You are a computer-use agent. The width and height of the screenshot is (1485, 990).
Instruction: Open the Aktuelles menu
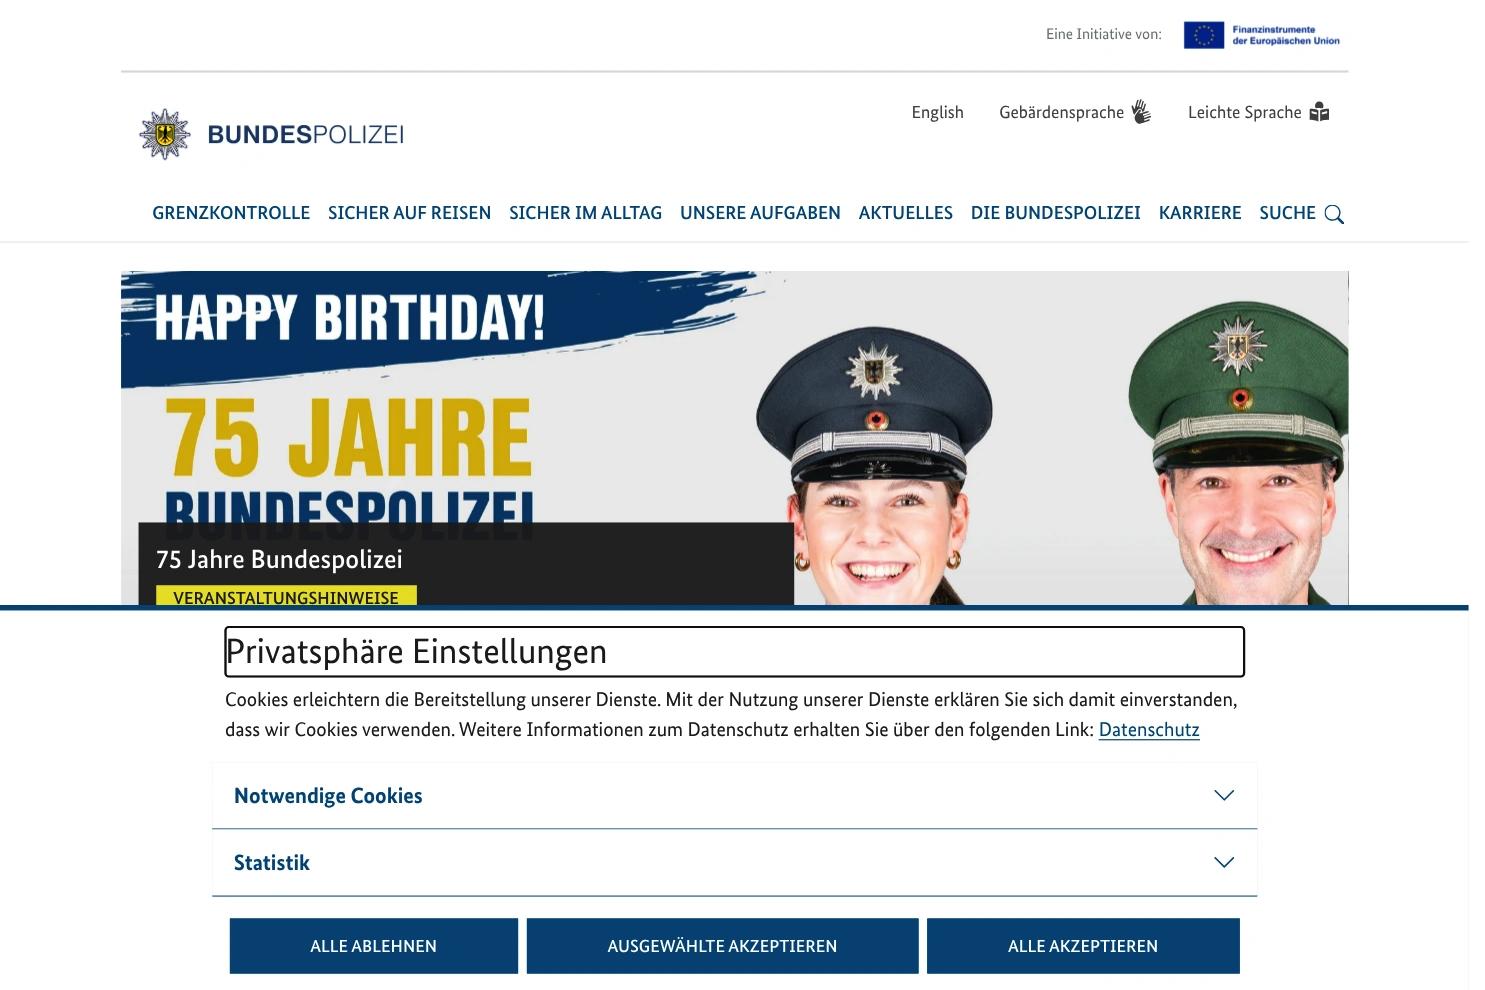(906, 213)
